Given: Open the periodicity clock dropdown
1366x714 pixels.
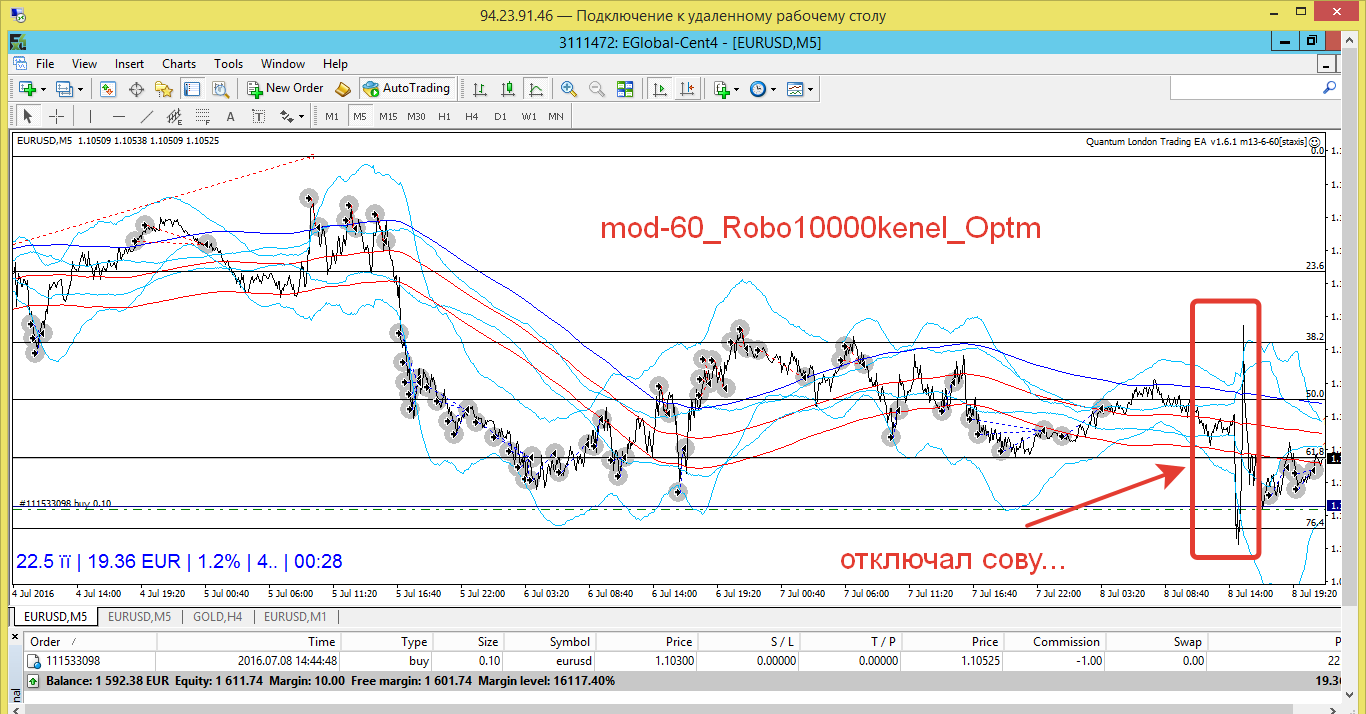Looking at the screenshot, I should point(763,89).
